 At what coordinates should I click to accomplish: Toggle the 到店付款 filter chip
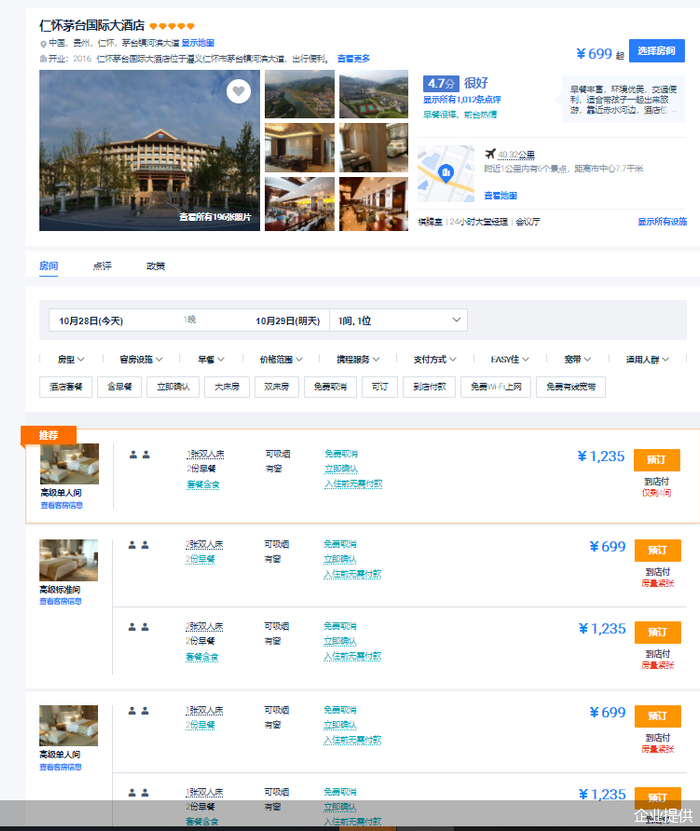click(x=429, y=387)
